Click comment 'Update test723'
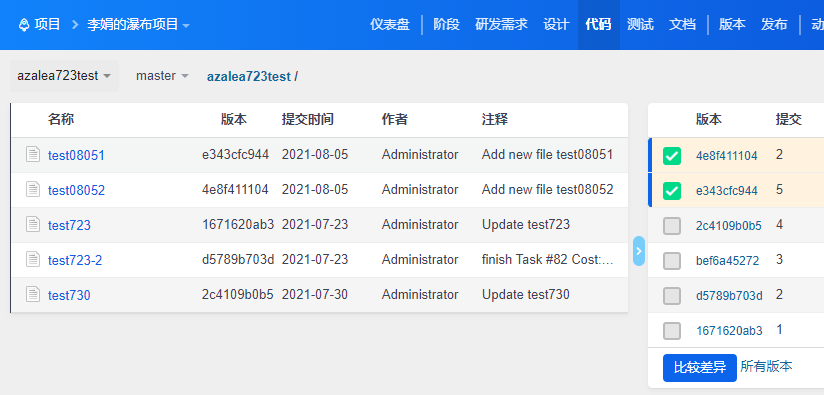Image resolution: width=824 pixels, height=395 pixels. pos(526,224)
